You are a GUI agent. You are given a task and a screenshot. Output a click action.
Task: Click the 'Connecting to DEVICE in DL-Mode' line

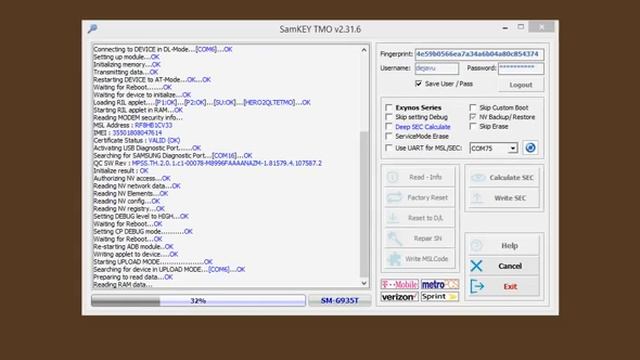coord(163,49)
